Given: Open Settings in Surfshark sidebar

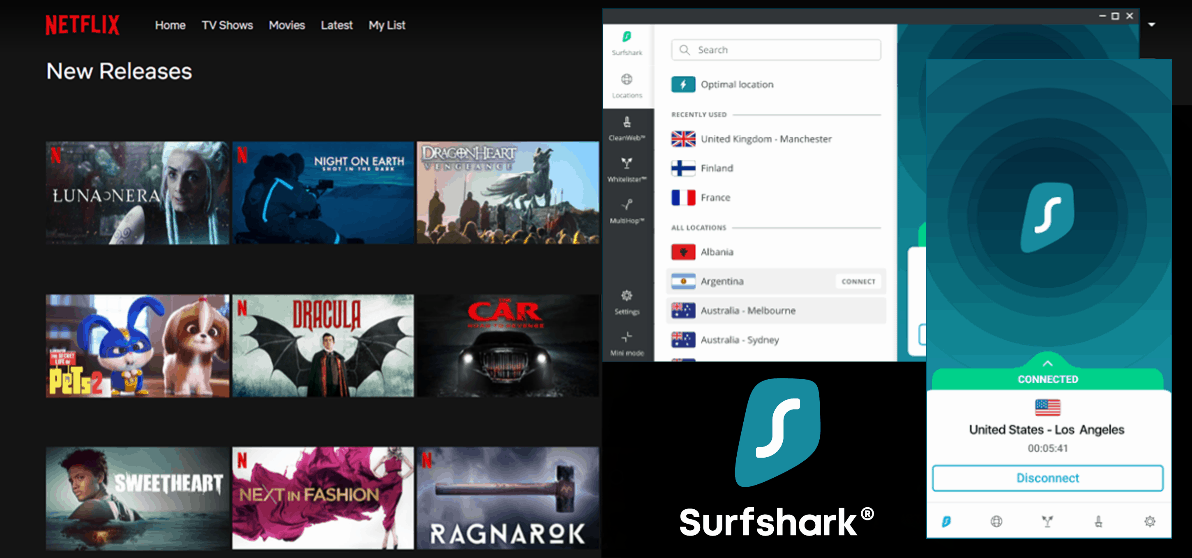Looking at the screenshot, I should point(627,302).
